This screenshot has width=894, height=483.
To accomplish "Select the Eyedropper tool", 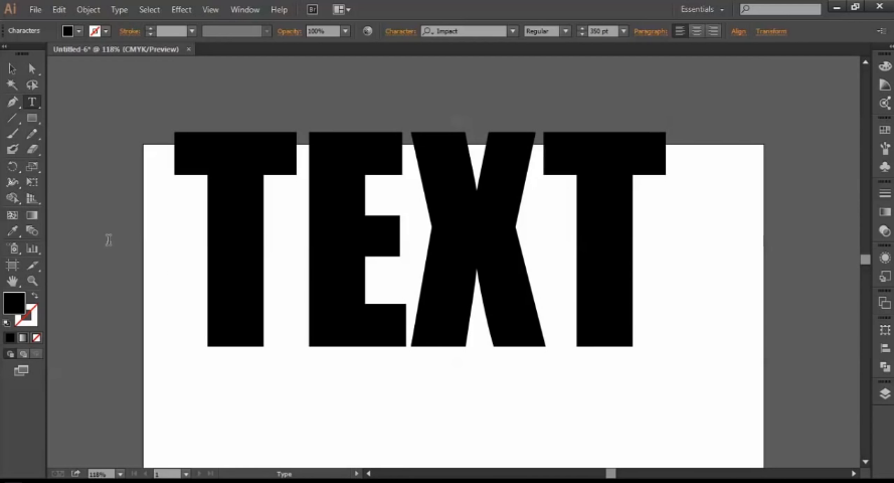I will pos(12,231).
